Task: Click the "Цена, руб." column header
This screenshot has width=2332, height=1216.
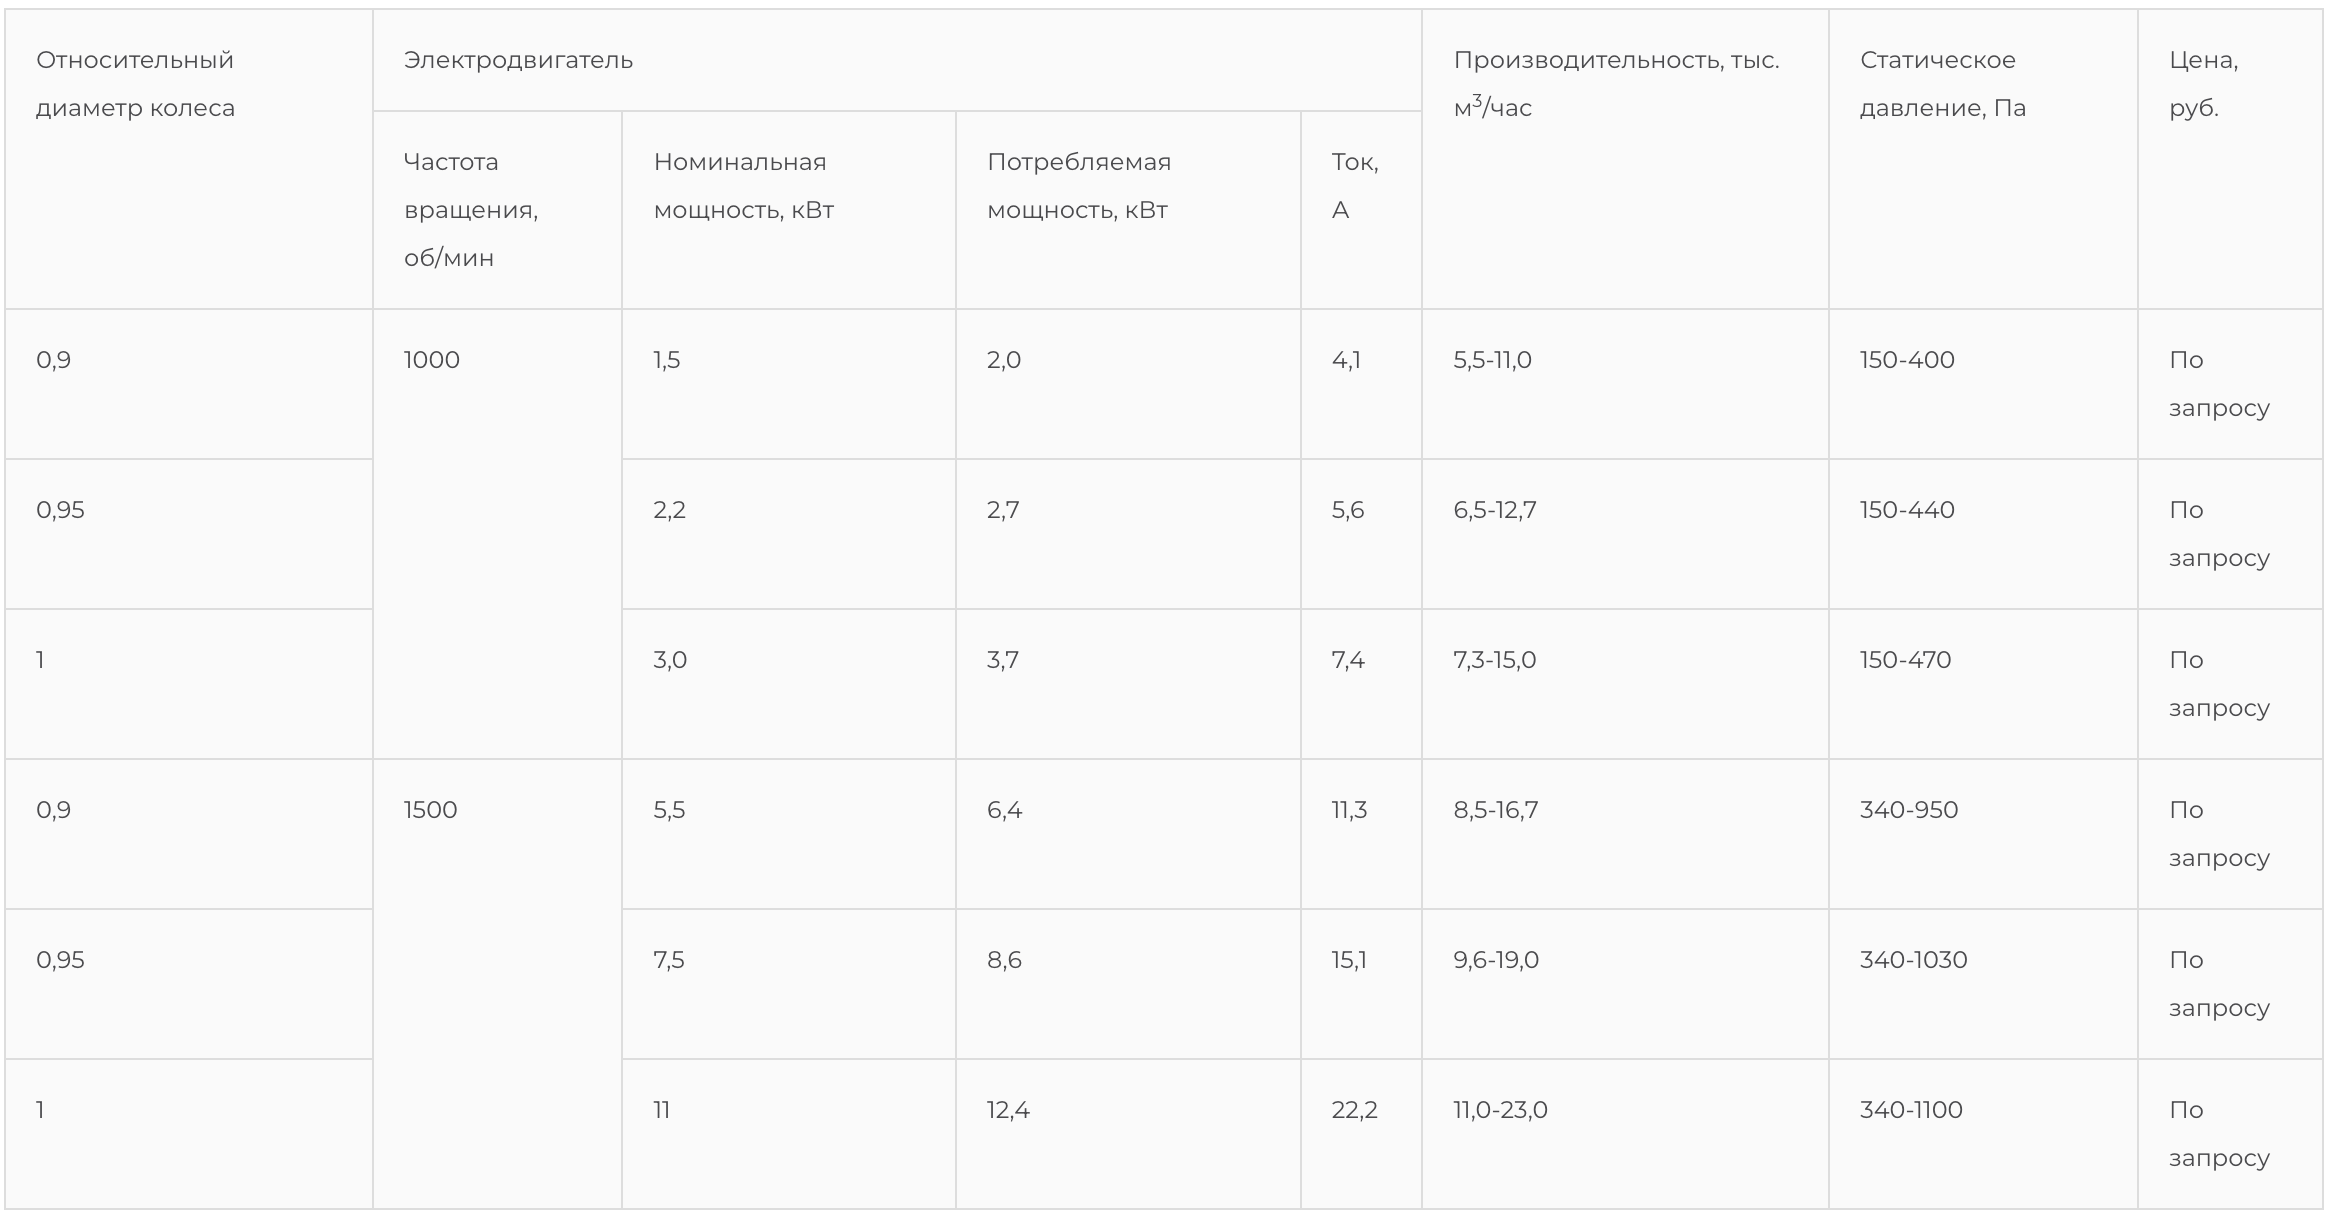Action: 2203,84
